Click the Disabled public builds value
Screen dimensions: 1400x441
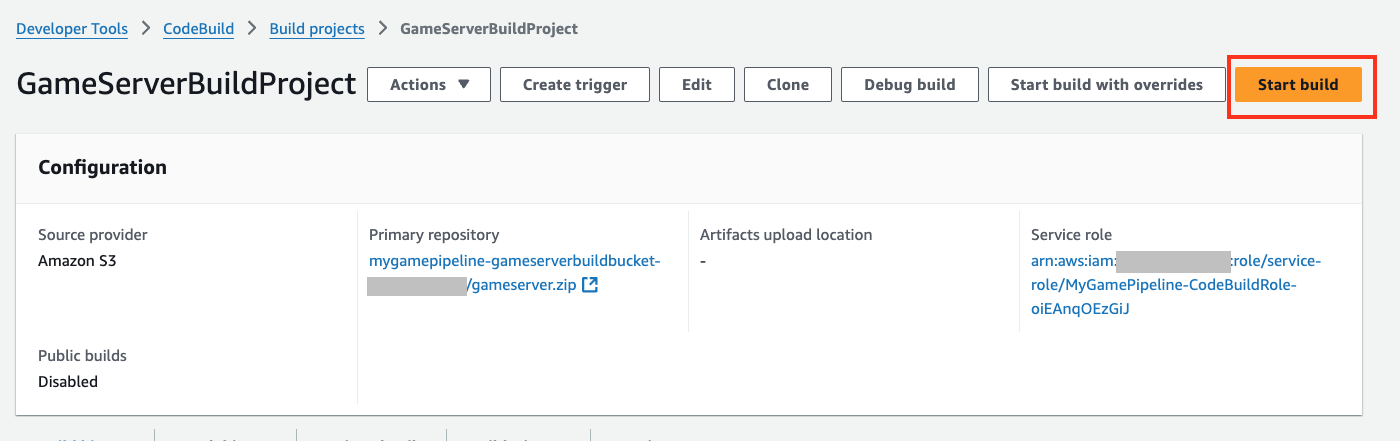[x=68, y=381]
